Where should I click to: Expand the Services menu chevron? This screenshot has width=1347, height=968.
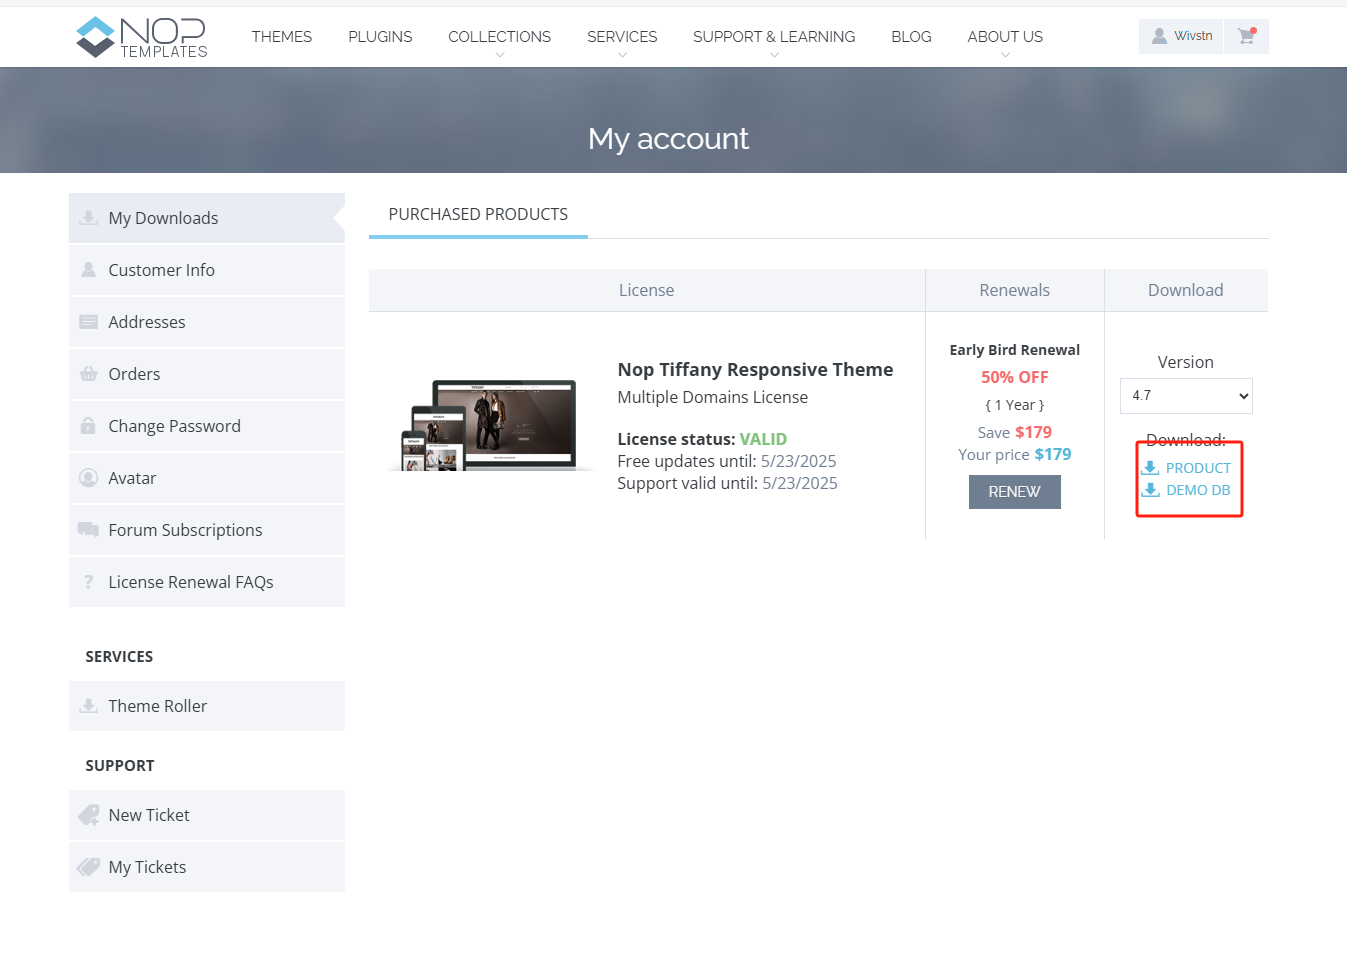[622, 55]
